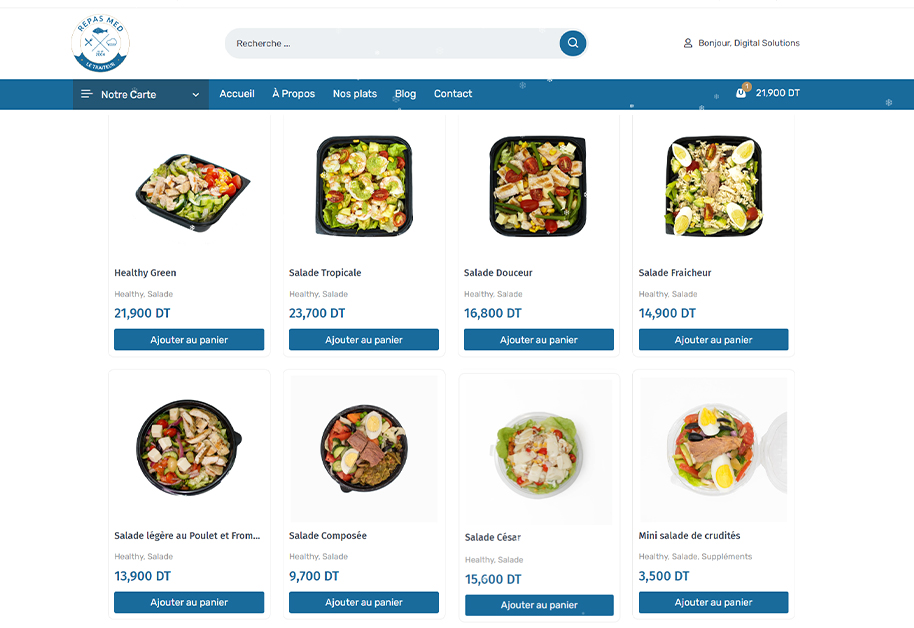
Task: Open Mini salade de crudités title link
Action: [x=689, y=535]
